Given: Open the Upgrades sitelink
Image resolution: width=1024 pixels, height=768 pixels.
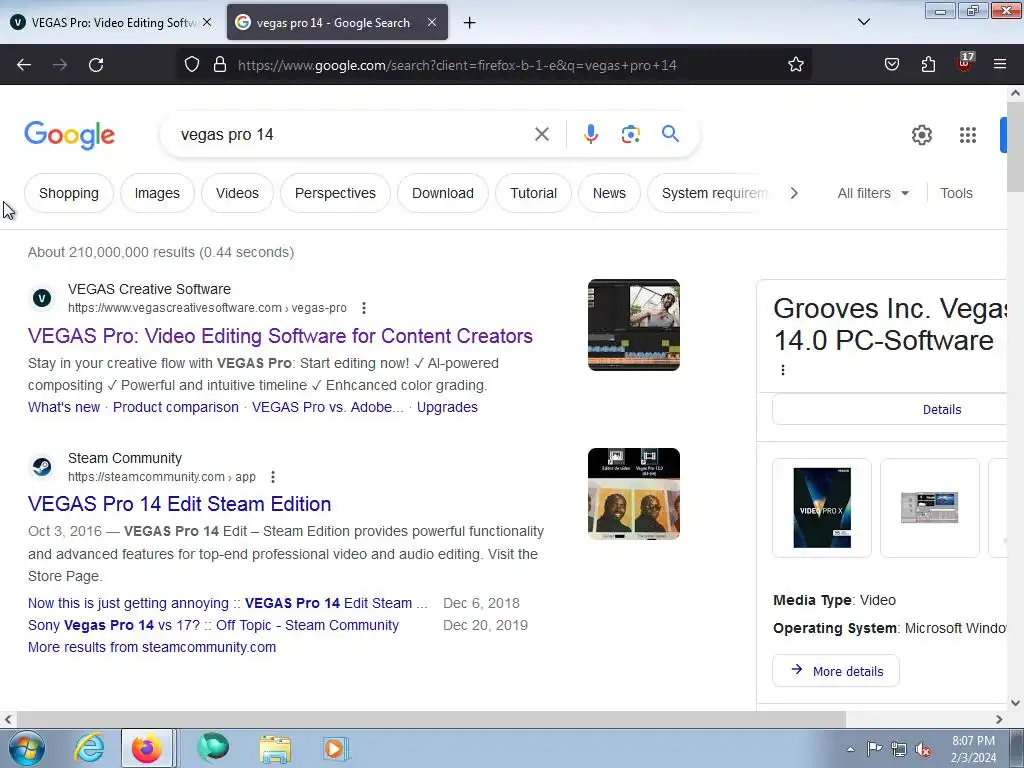Looking at the screenshot, I should pyautogui.click(x=447, y=408).
